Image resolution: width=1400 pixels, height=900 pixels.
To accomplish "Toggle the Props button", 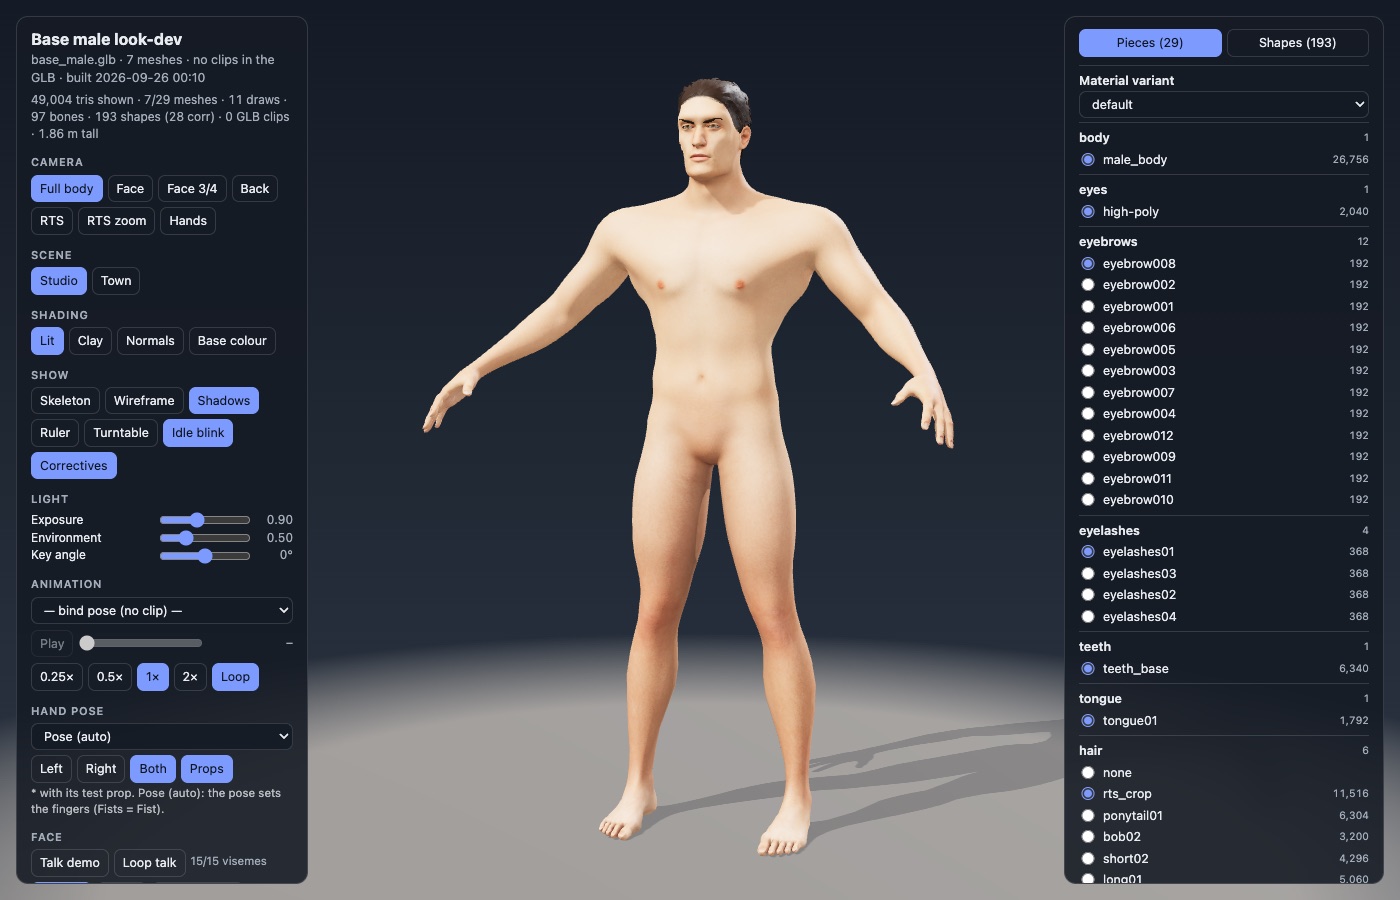I will click(207, 769).
